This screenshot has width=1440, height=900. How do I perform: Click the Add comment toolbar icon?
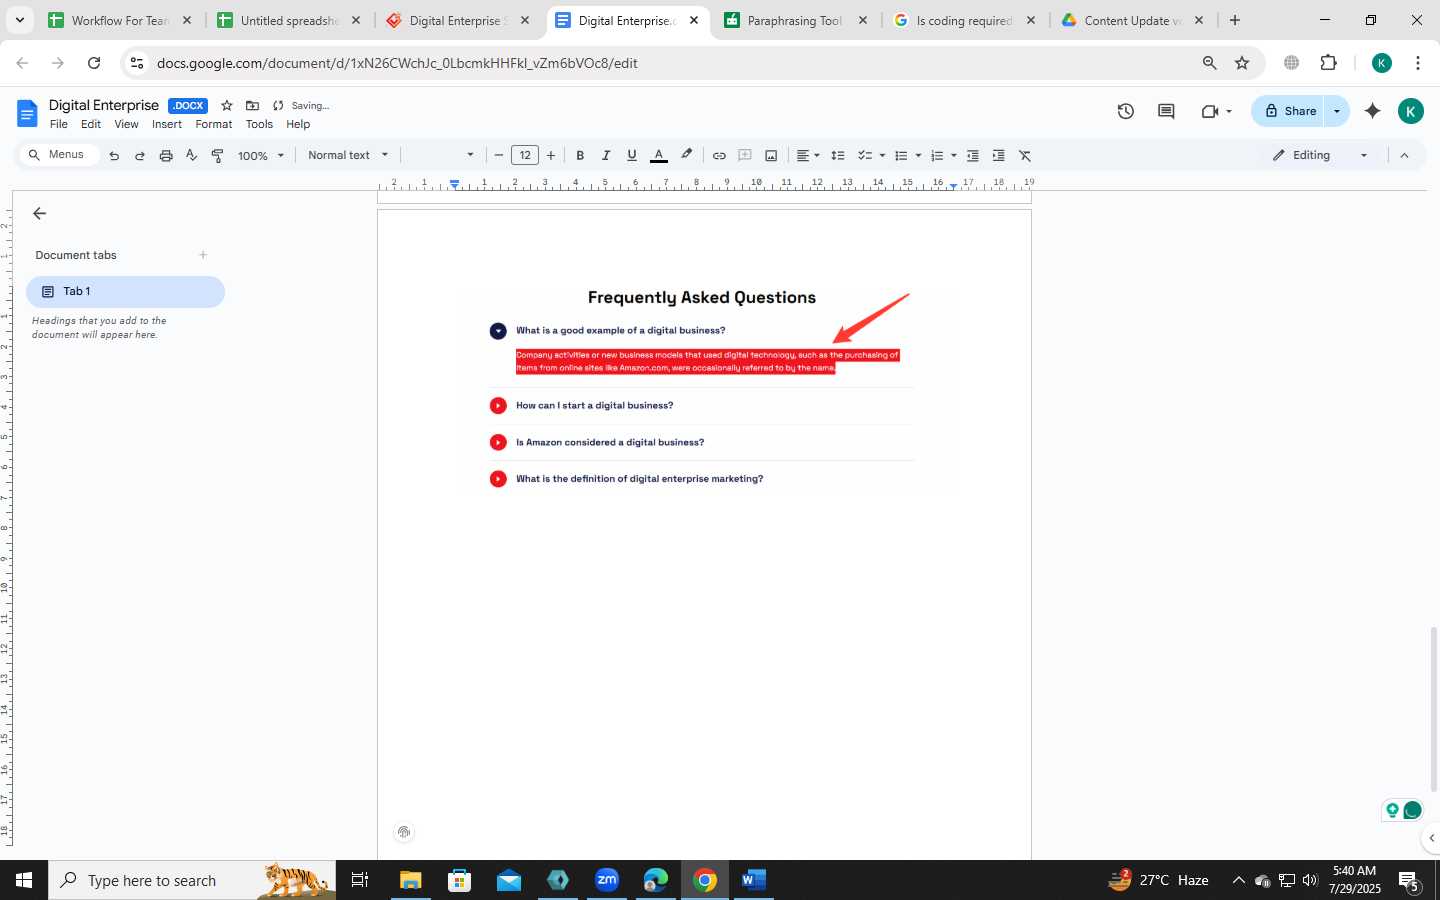(x=745, y=156)
